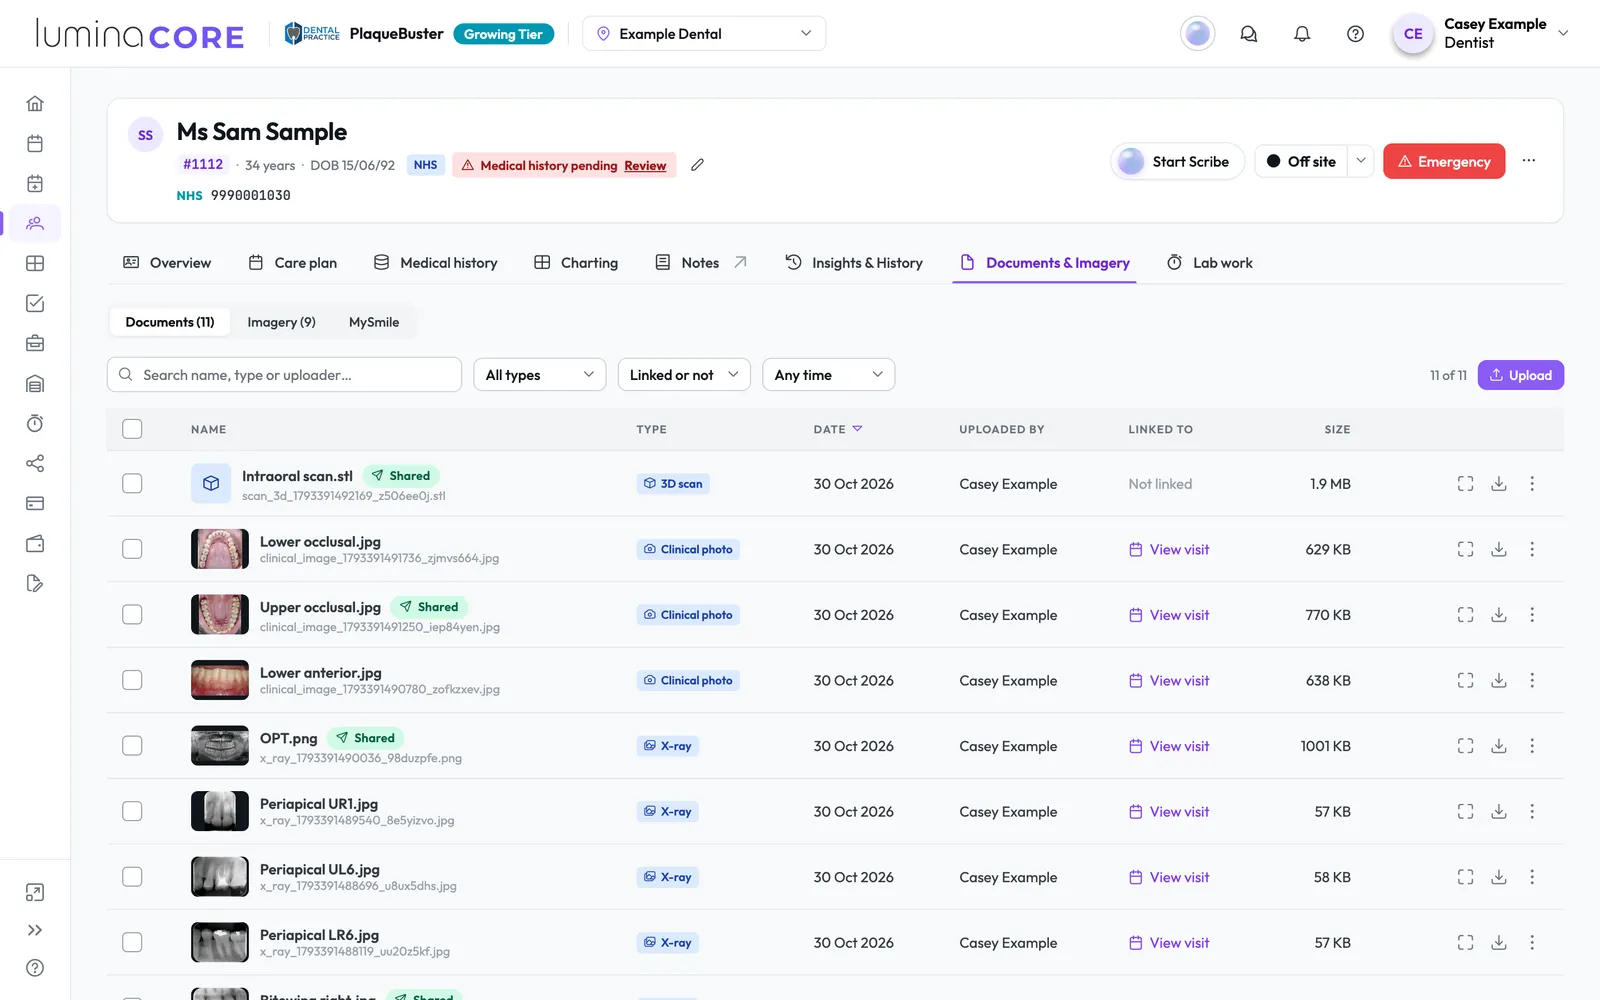Expand preview of Lower occlusal.jpg
Image resolution: width=1600 pixels, height=1000 pixels.
tap(1465, 549)
